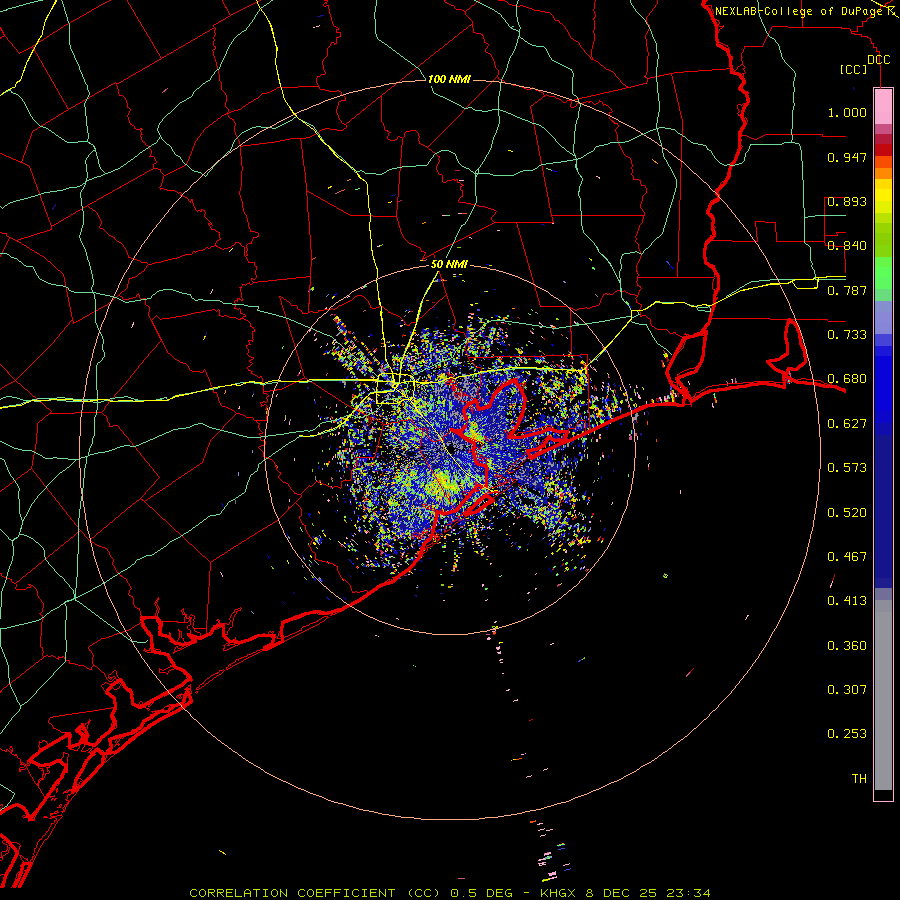Click the 100 NMI range ring label
The width and height of the screenshot is (900, 900).
(x=449, y=79)
